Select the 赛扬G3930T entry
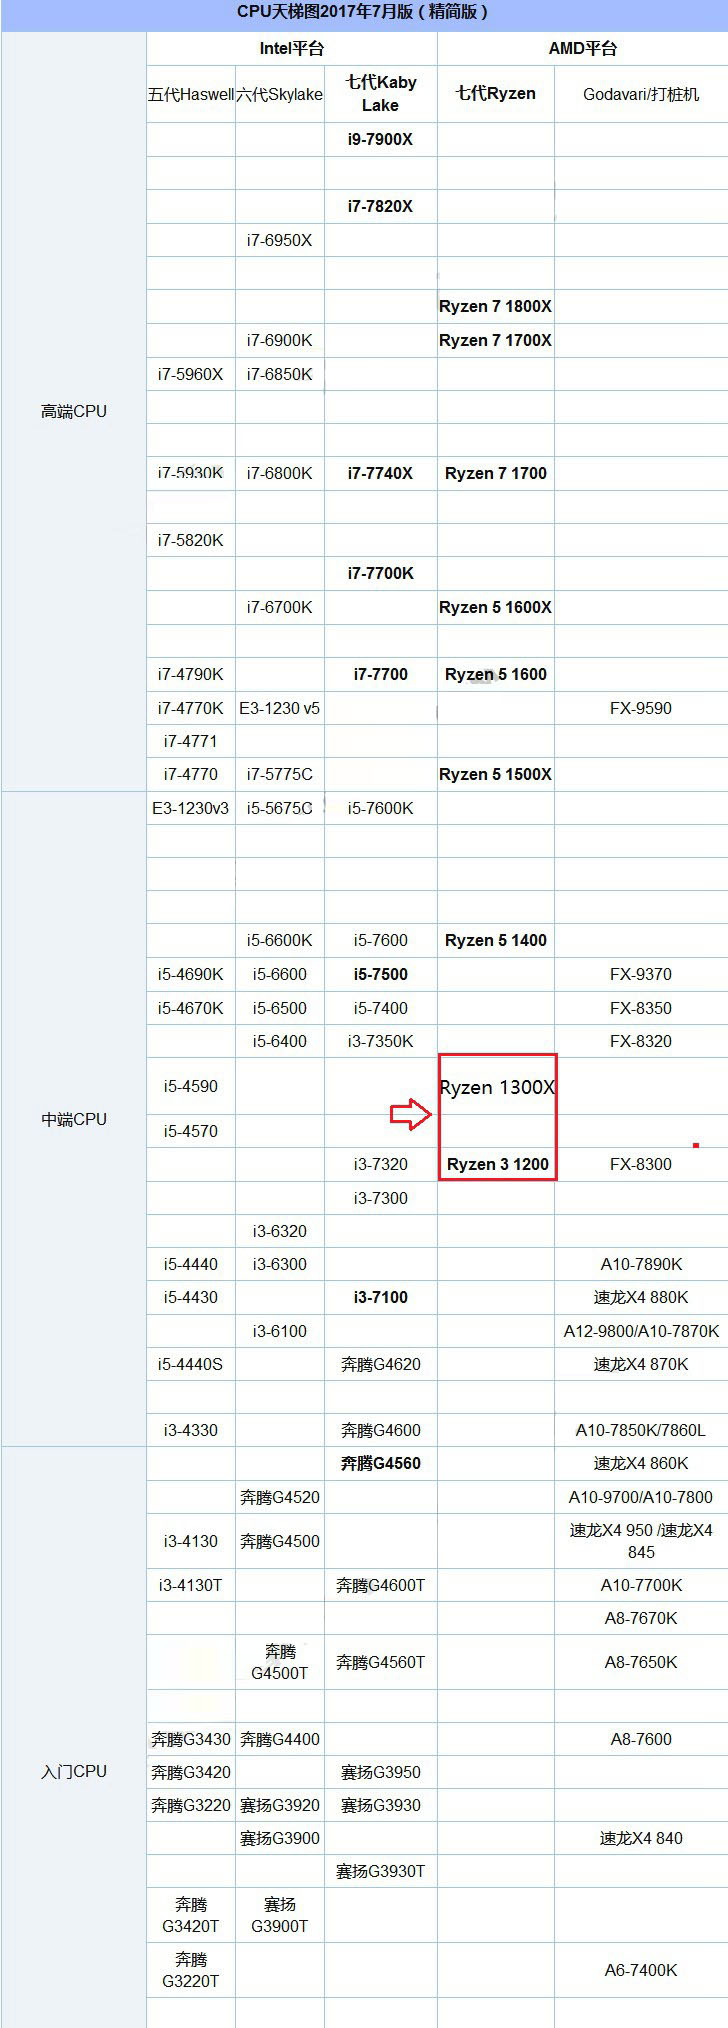 tap(380, 1871)
